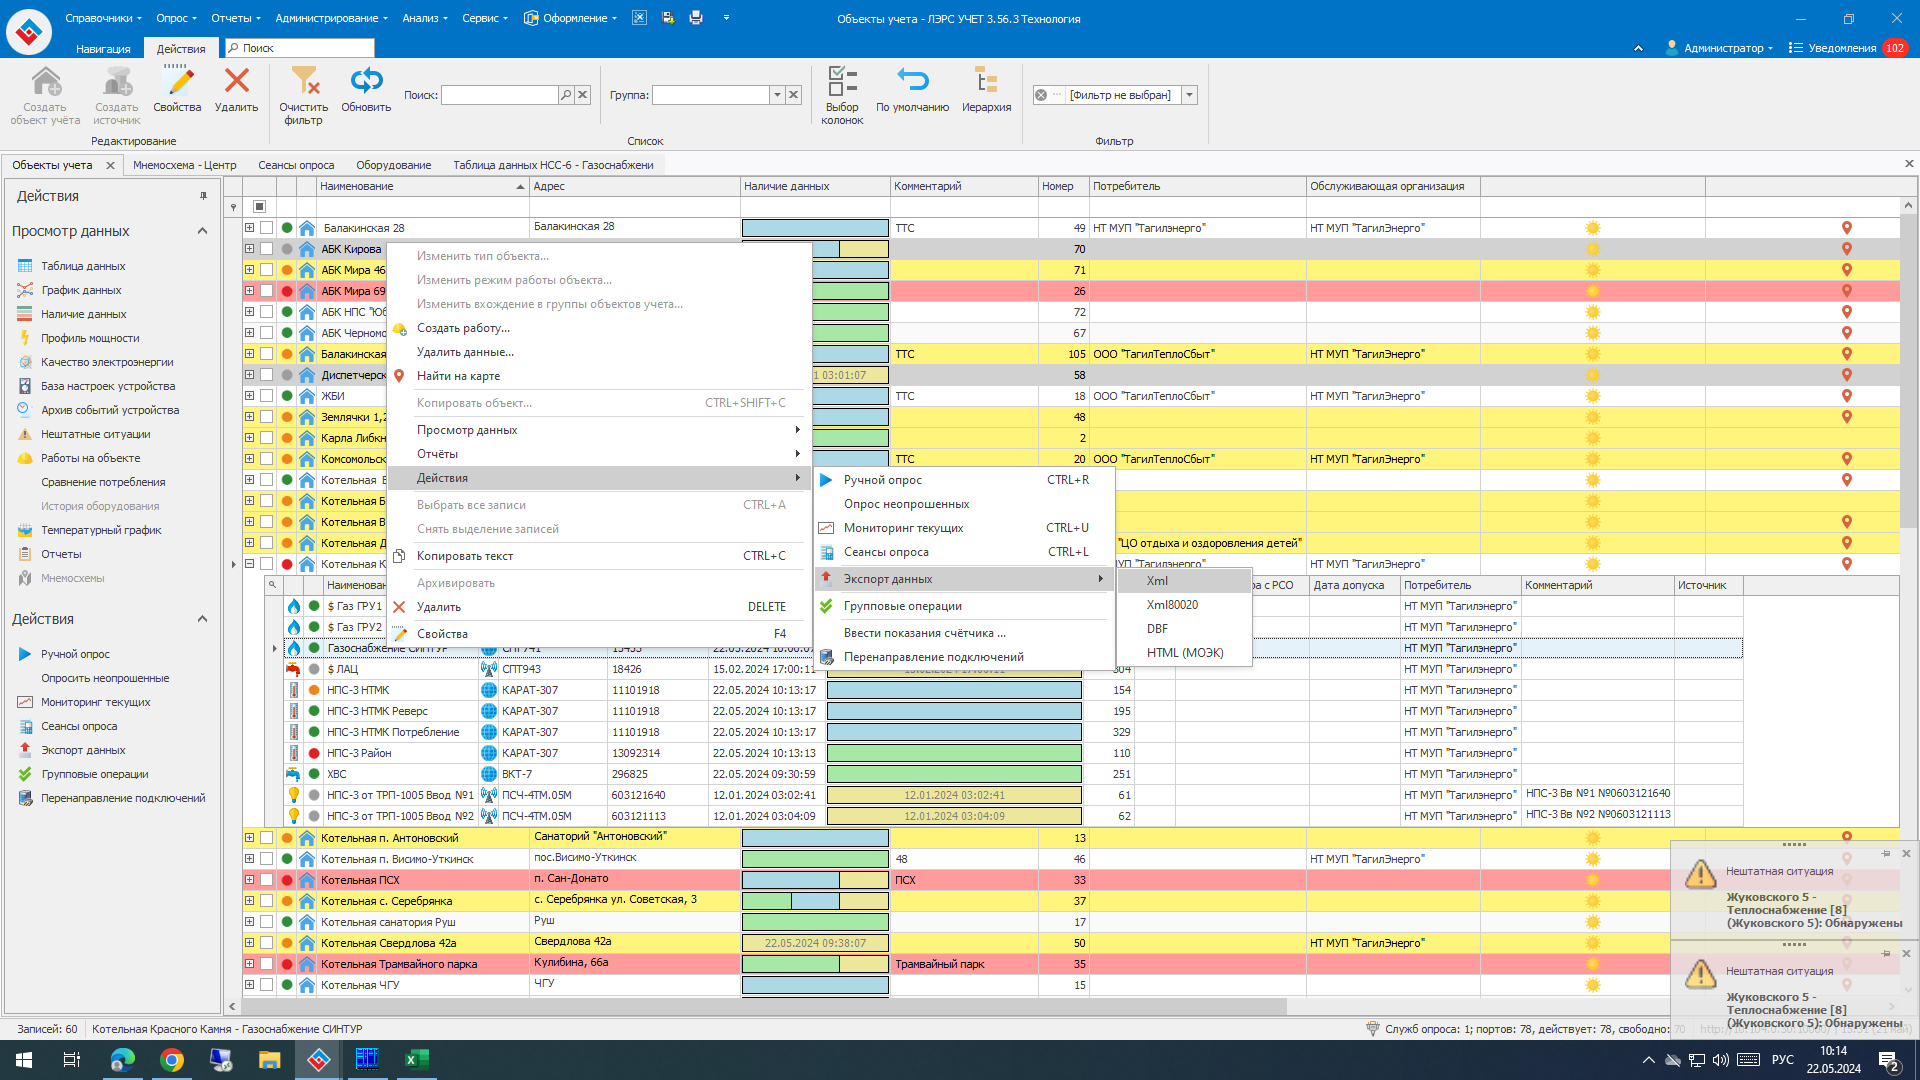Open Excel from the Windows taskbar

click(x=416, y=1059)
